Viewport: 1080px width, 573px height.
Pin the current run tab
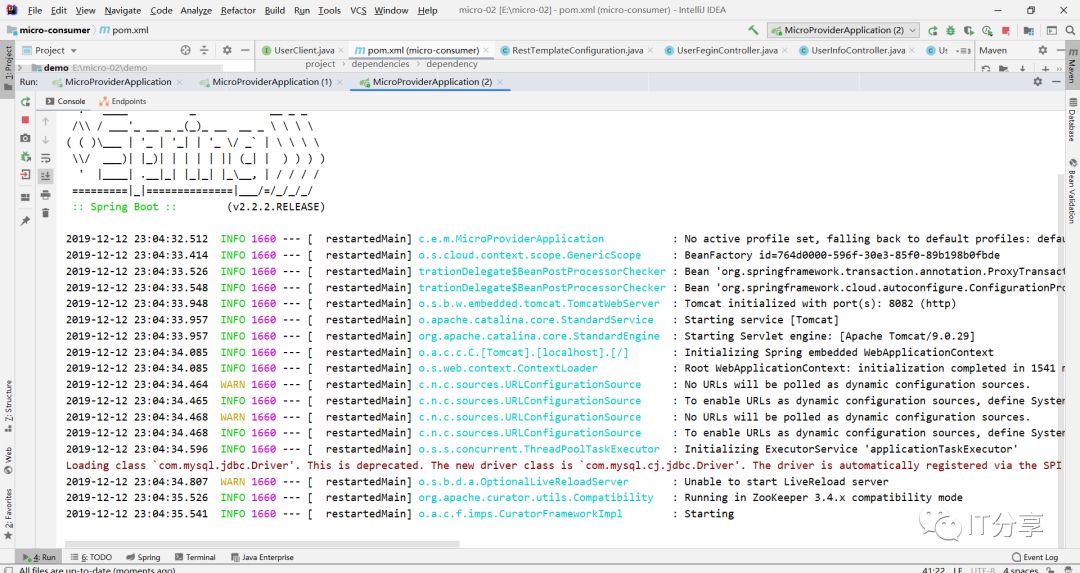coord(25,221)
